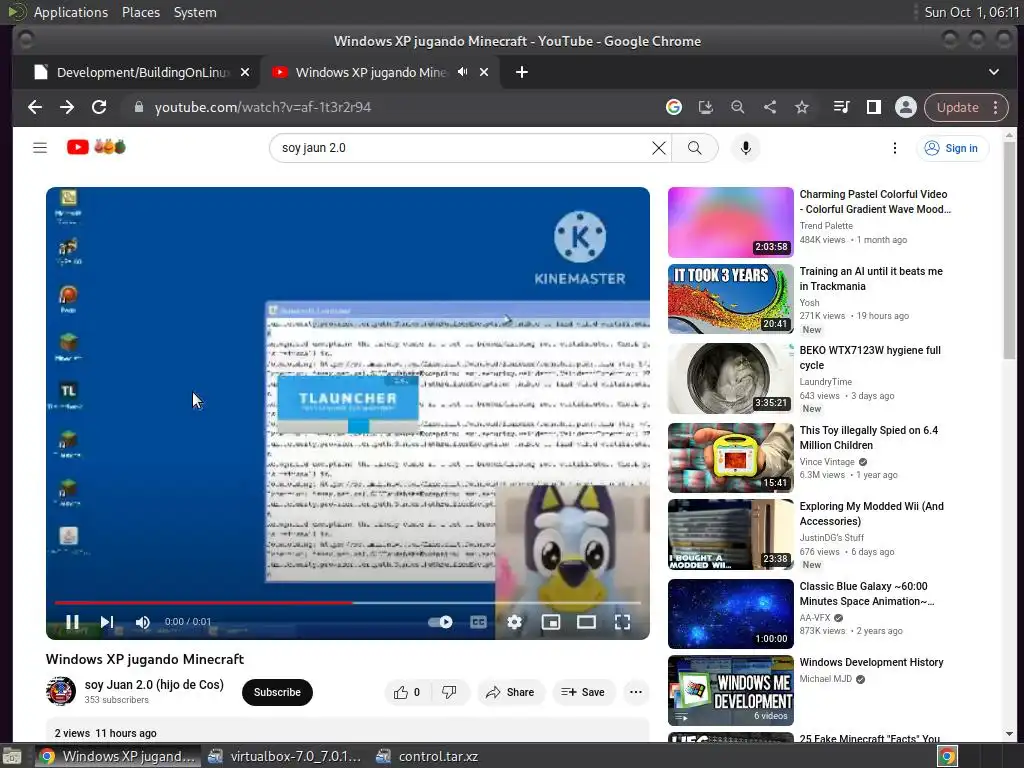Screen dimensions: 1024x768
Task: Open more actions ellipsis under video
Action: [635, 692]
